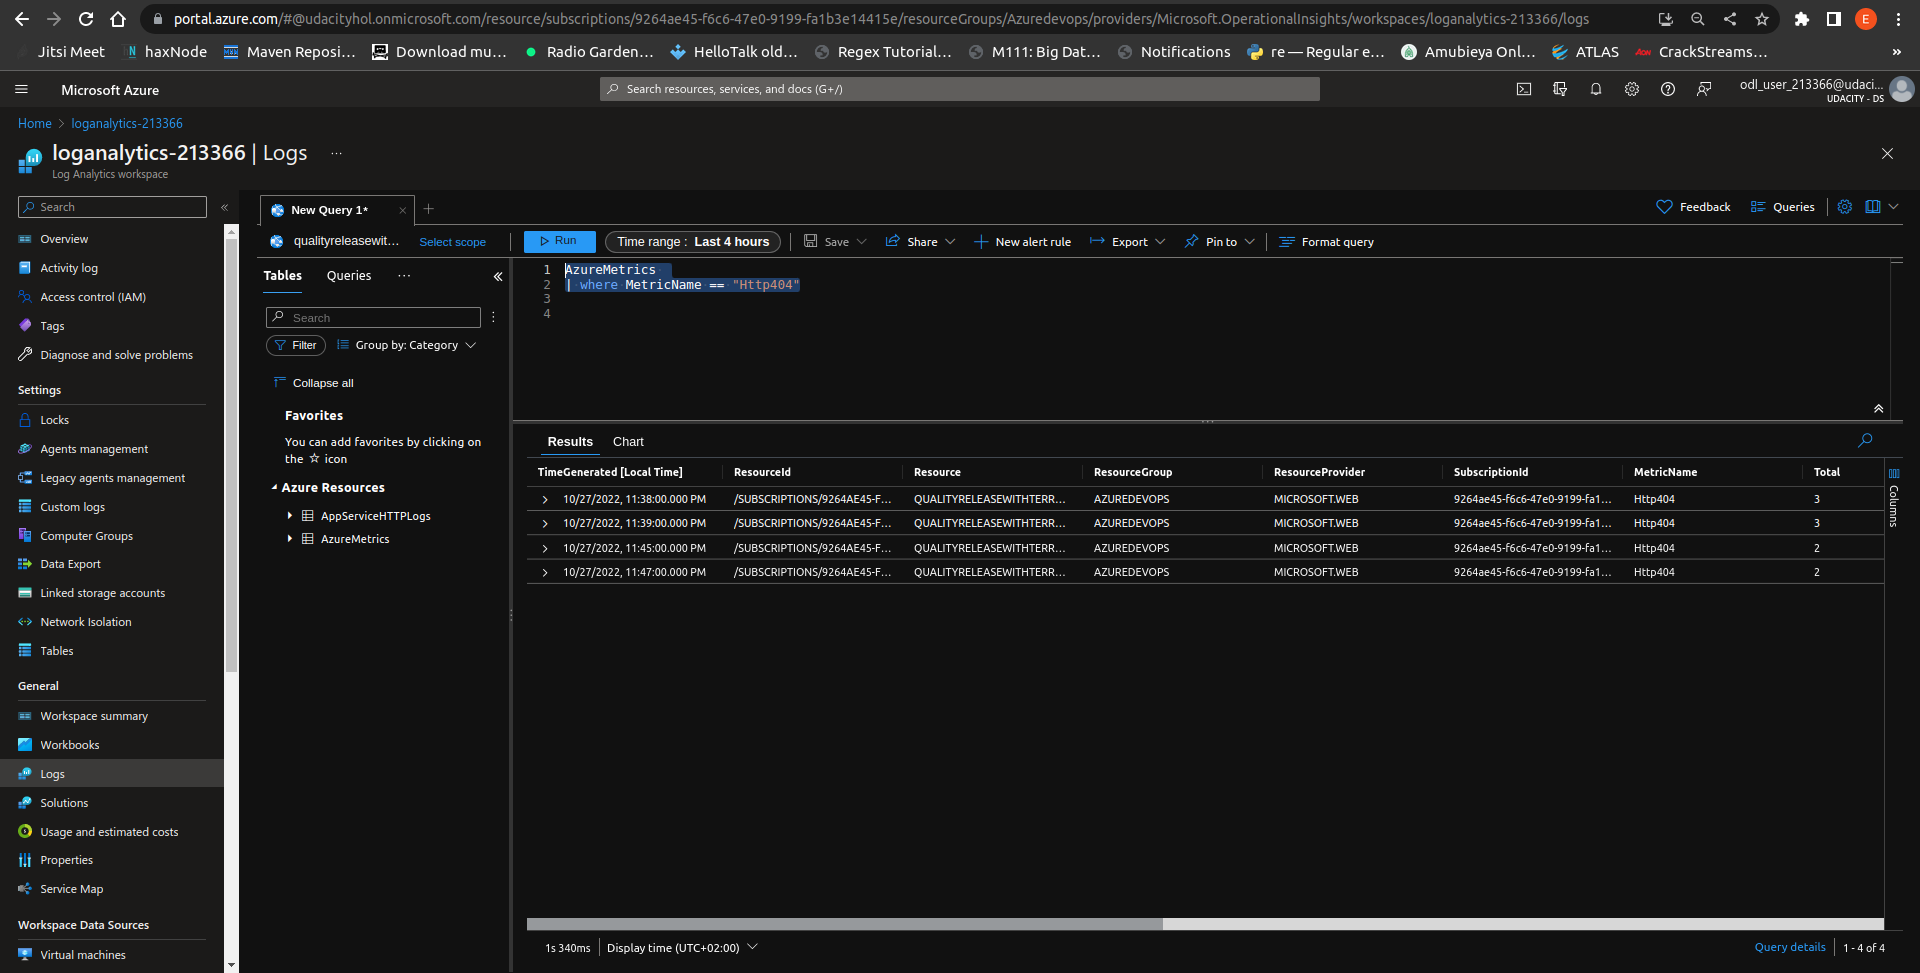Open the Columns side panel

(1893, 500)
